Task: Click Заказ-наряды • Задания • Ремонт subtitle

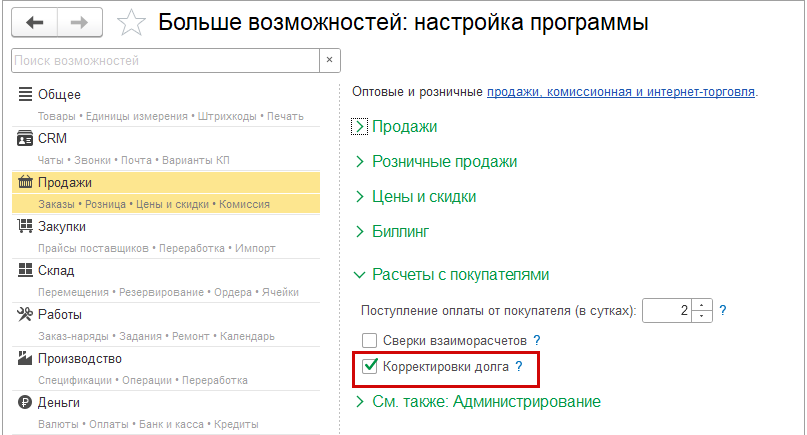Action: point(156,336)
